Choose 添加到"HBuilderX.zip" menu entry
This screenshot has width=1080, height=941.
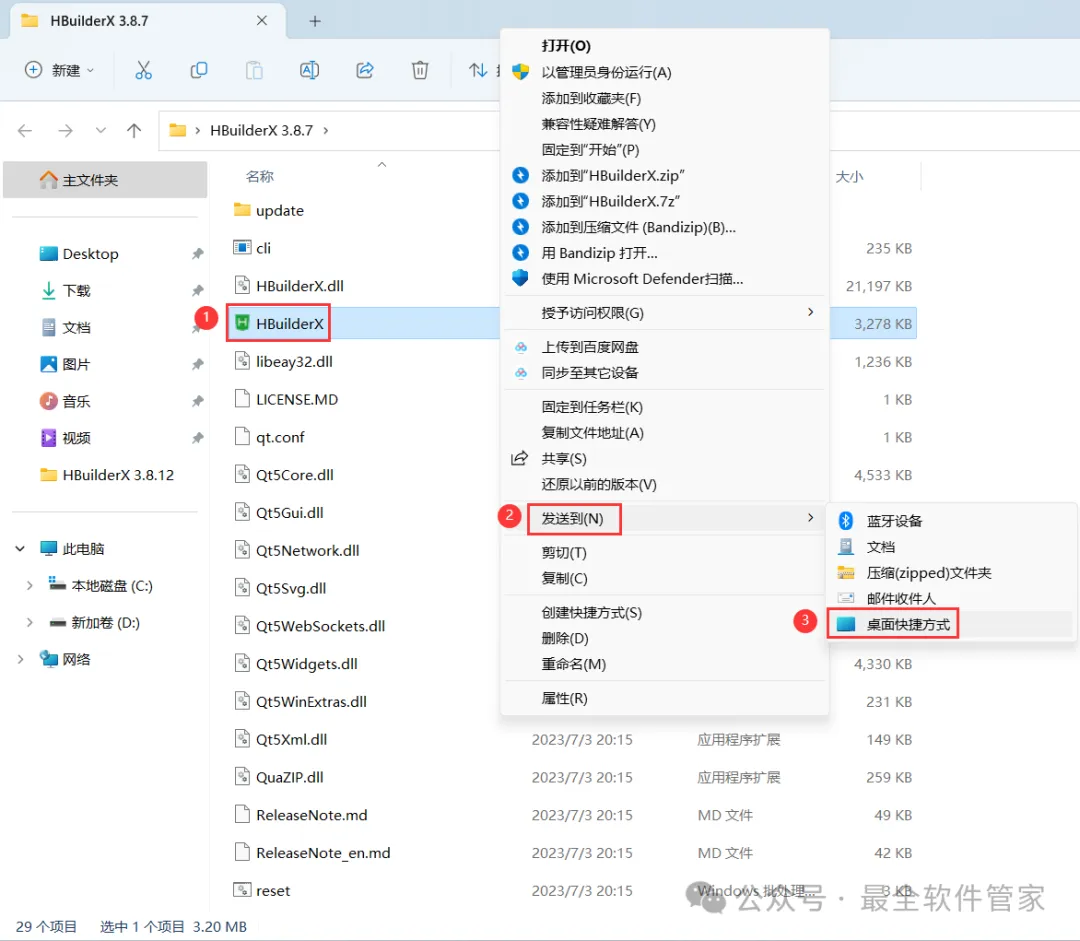[613, 176]
